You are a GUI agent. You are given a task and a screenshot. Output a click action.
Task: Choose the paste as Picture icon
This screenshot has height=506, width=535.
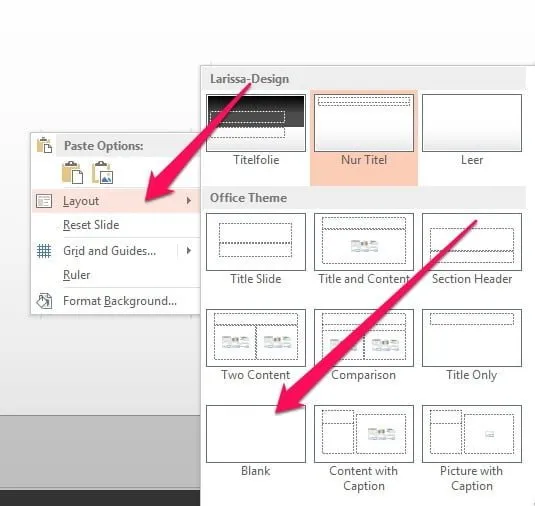(x=102, y=173)
